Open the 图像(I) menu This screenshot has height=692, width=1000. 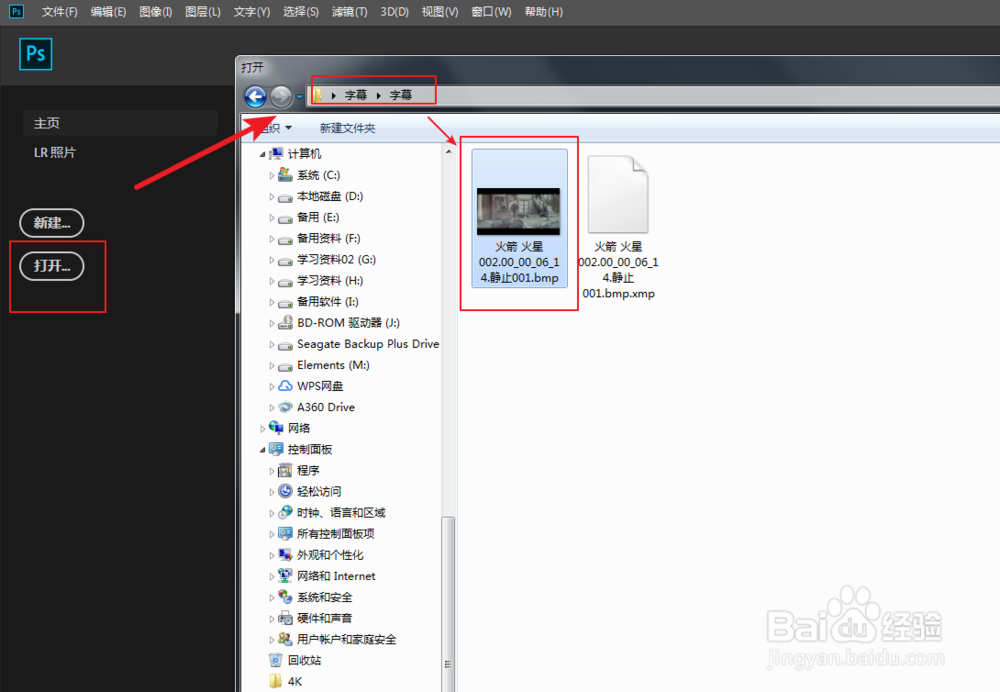[156, 11]
